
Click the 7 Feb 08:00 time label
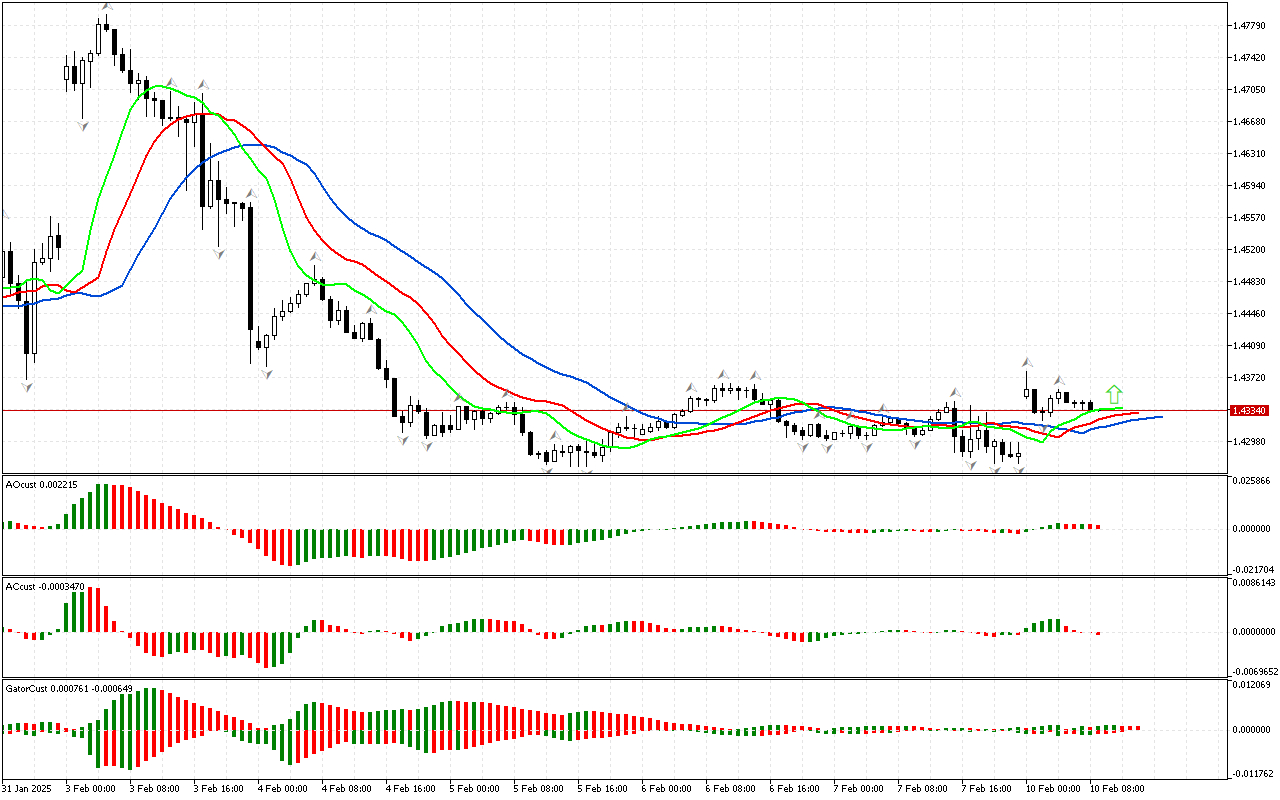coord(922,789)
